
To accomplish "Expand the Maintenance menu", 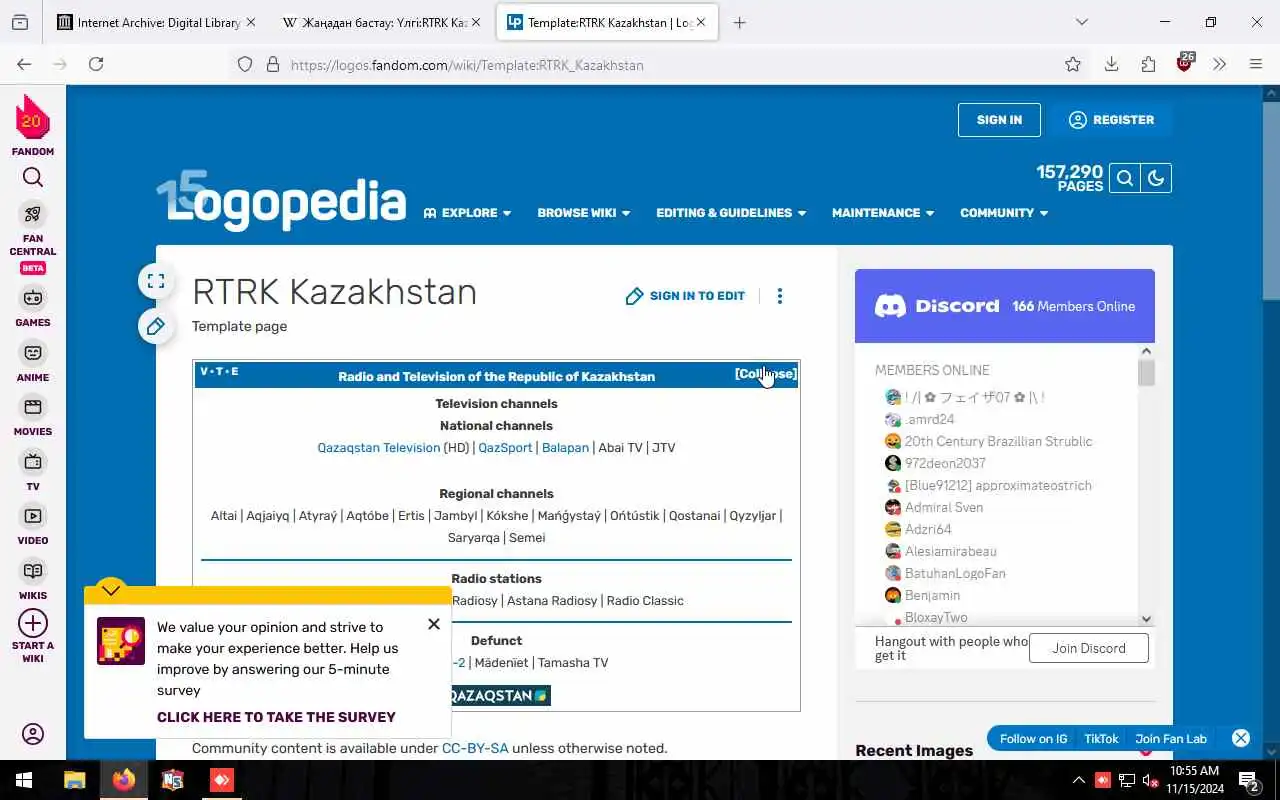I will pyautogui.click(x=883, y=213).
